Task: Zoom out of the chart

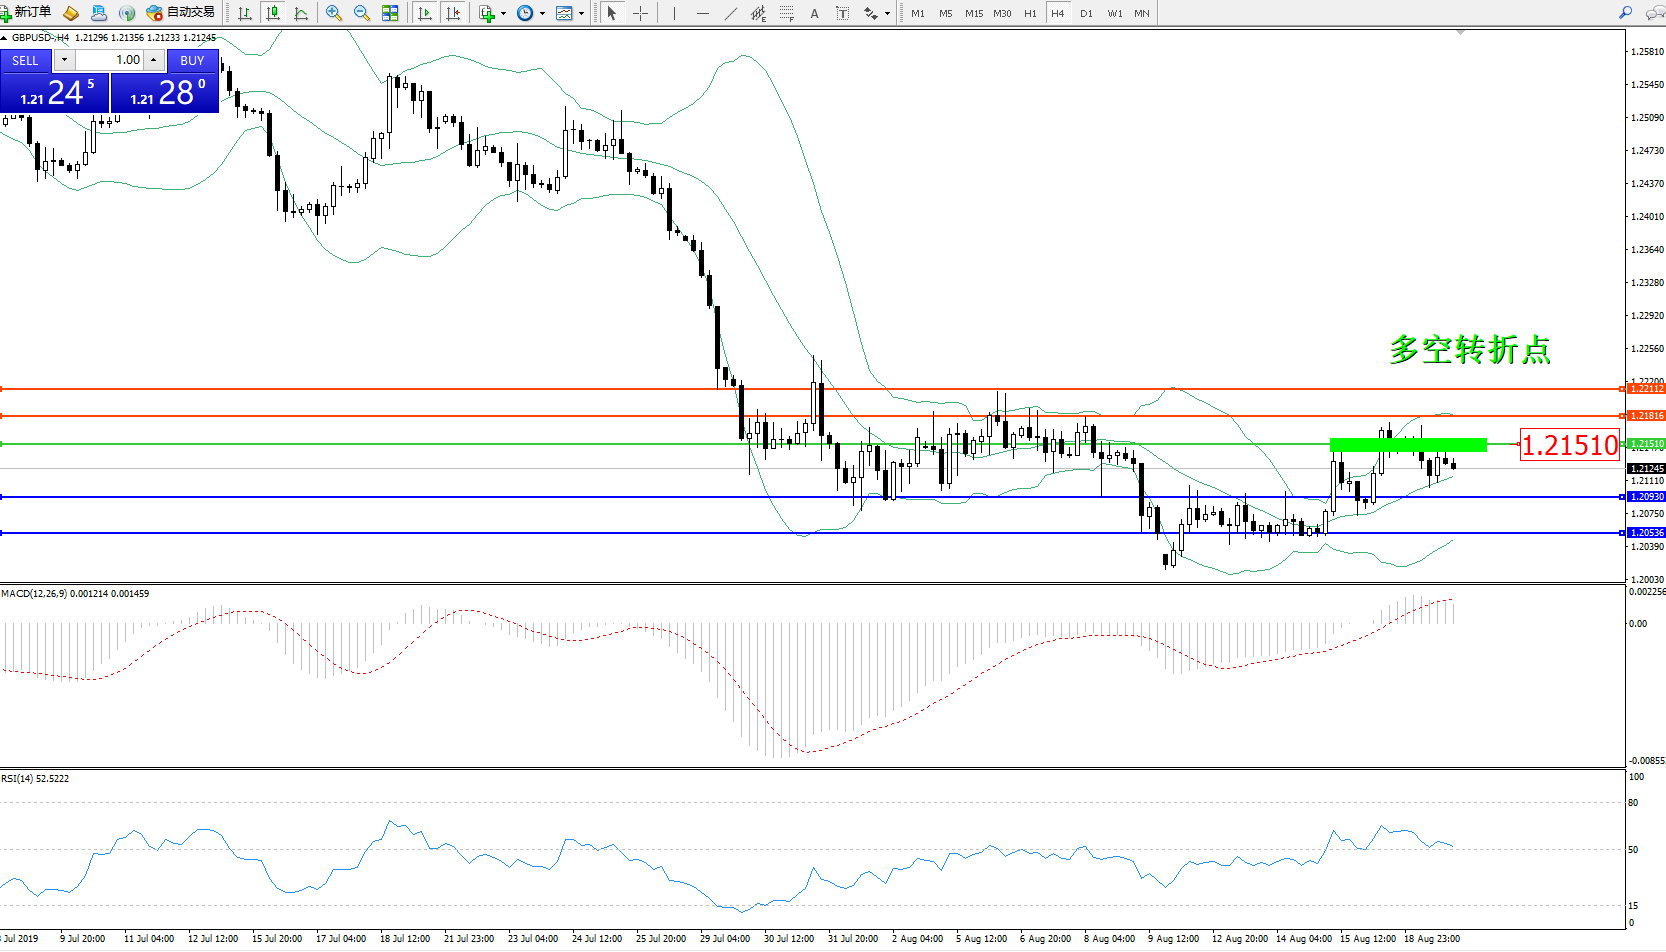Action: (x=362, y=13)
